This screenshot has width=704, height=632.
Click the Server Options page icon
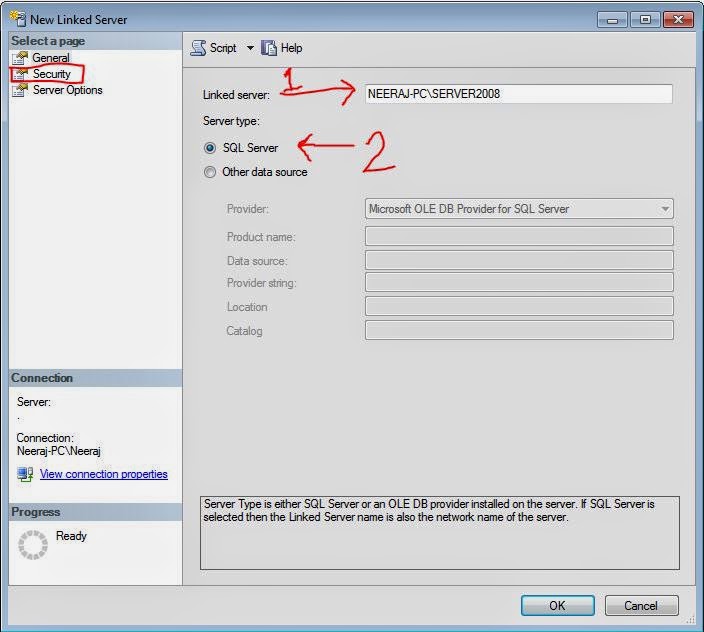tap(20, 90)
